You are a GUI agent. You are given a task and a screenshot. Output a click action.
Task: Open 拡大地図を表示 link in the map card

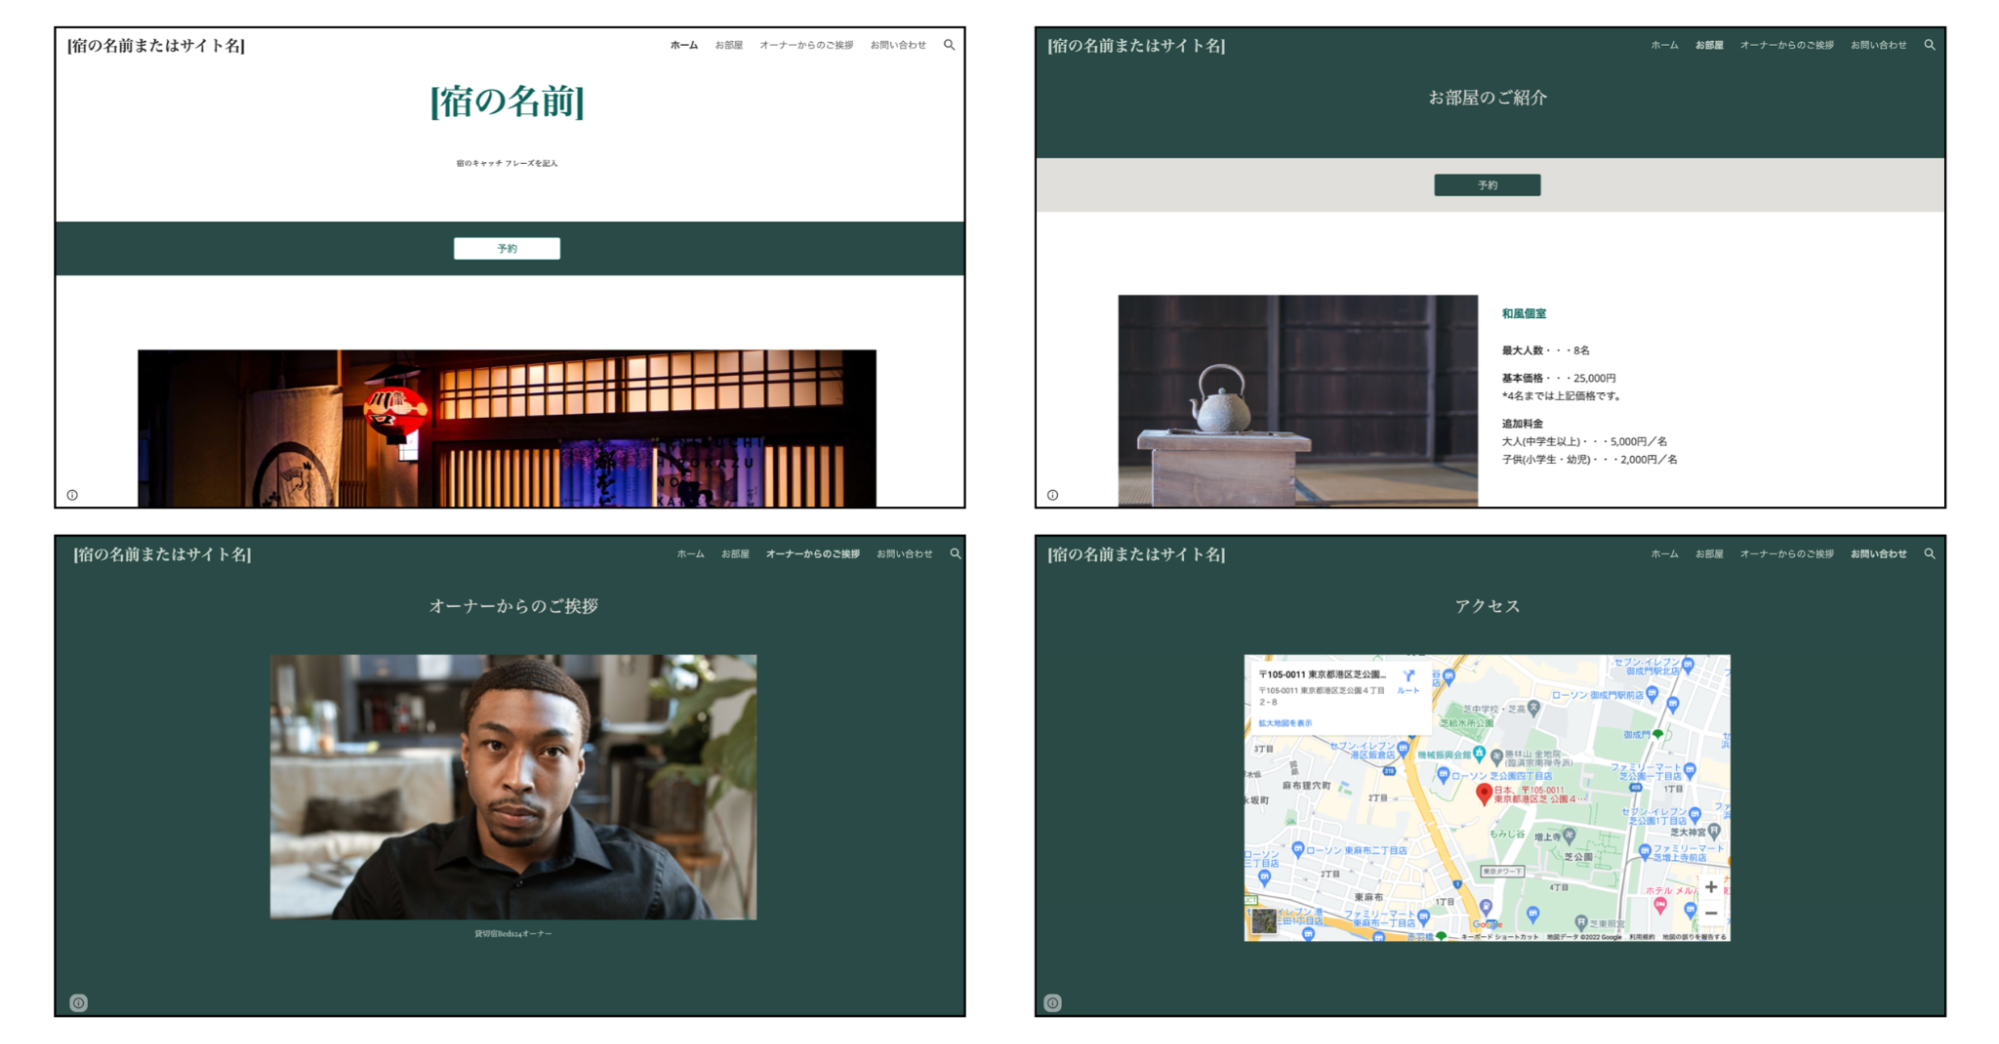tap(1285, 723)
